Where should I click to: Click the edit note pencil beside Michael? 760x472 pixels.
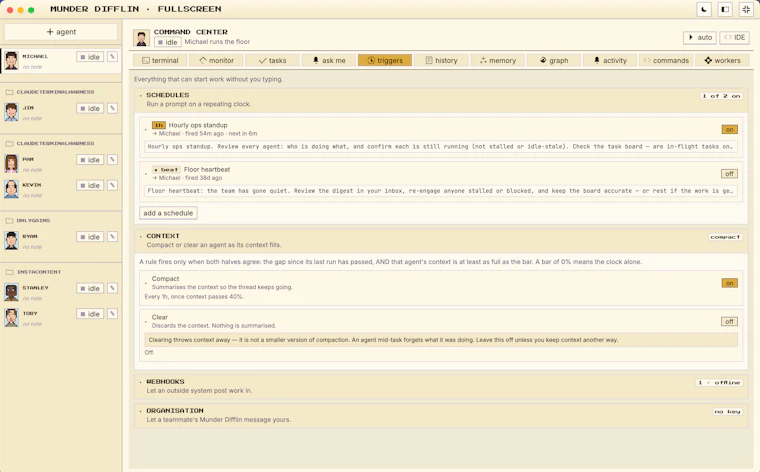(112, 57)
